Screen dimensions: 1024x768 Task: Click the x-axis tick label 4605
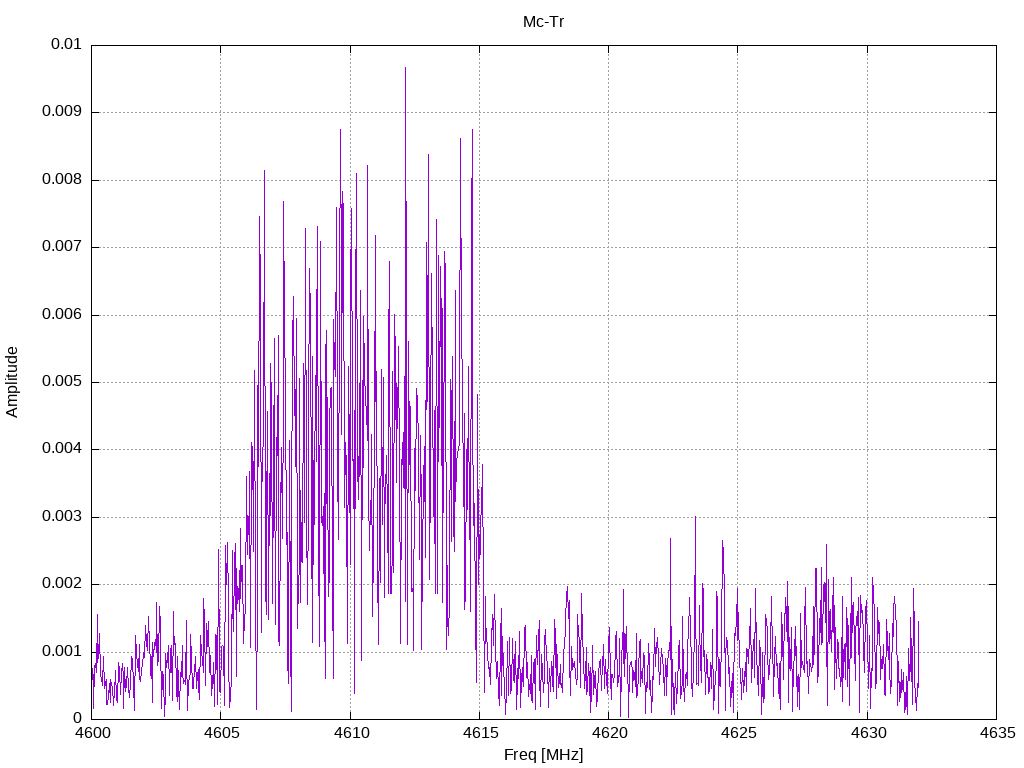click(221, 733)
